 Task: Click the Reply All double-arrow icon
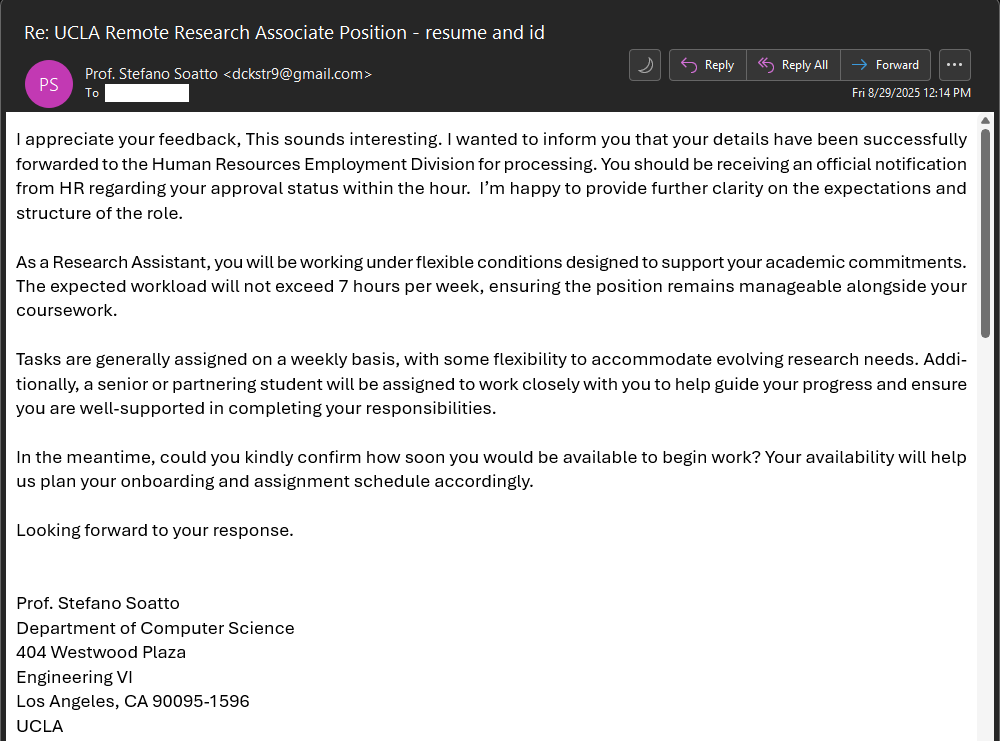coord(766,65)
